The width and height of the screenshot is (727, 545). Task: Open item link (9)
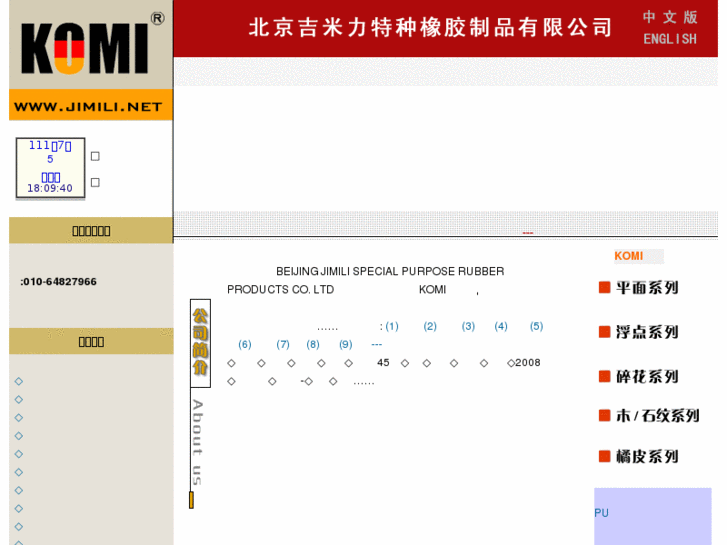[346, 345]
